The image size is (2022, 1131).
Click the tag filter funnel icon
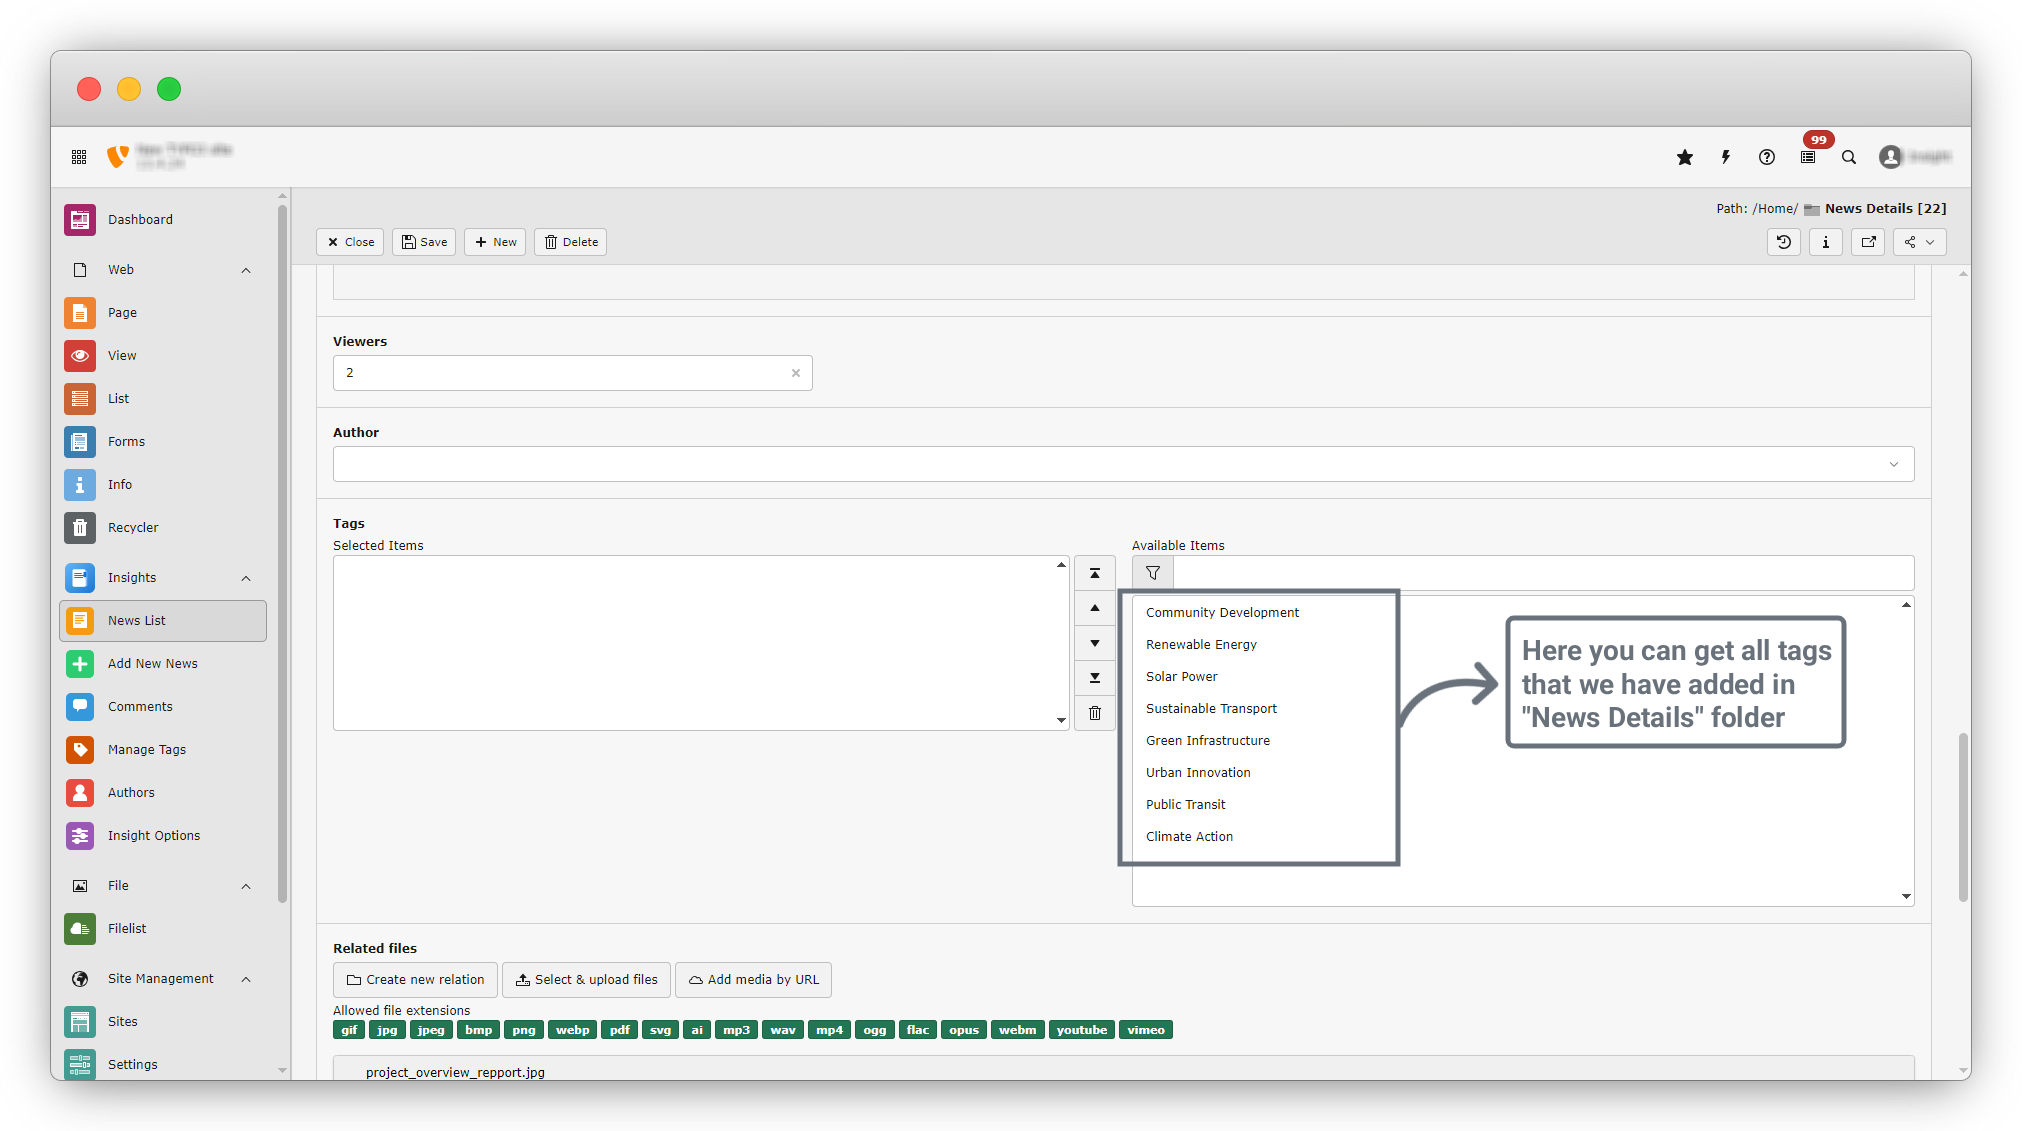tap(1153, 573)
